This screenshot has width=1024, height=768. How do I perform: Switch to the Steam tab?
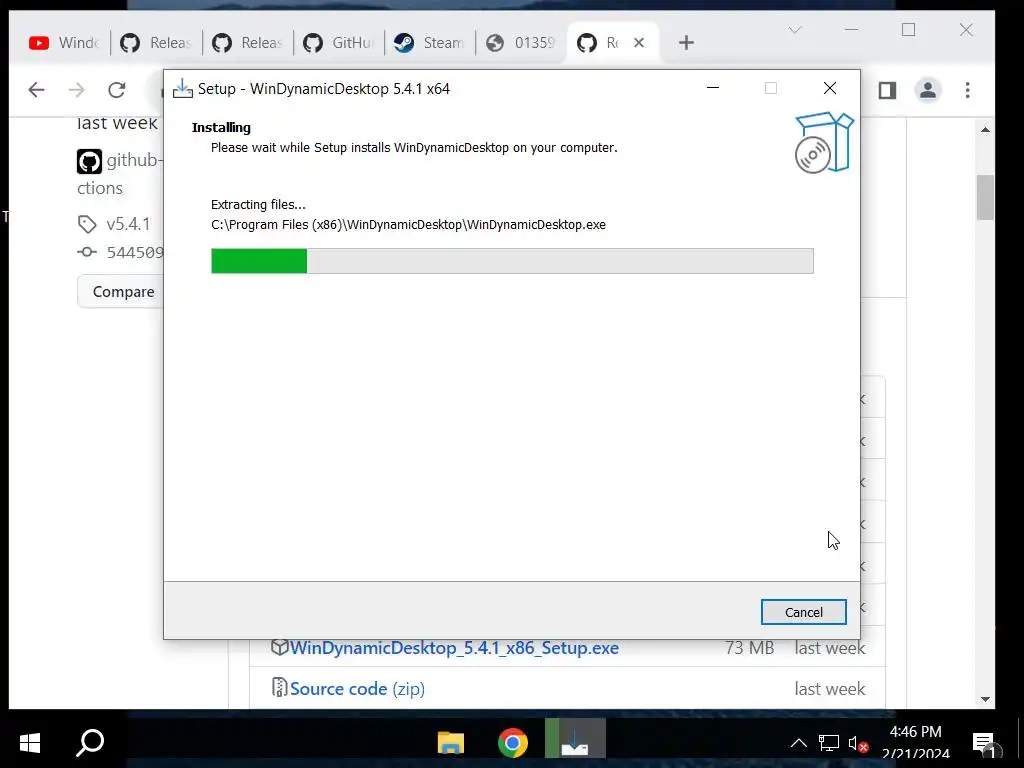click(x=429, y=43)
